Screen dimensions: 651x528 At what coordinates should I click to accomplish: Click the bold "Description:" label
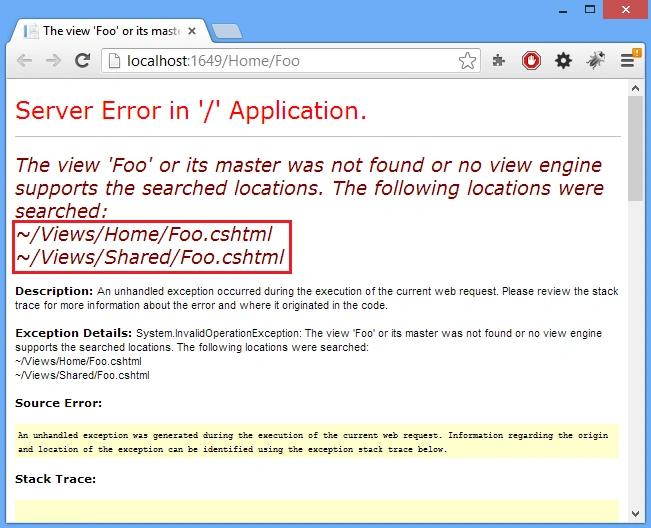pos(54,291)
